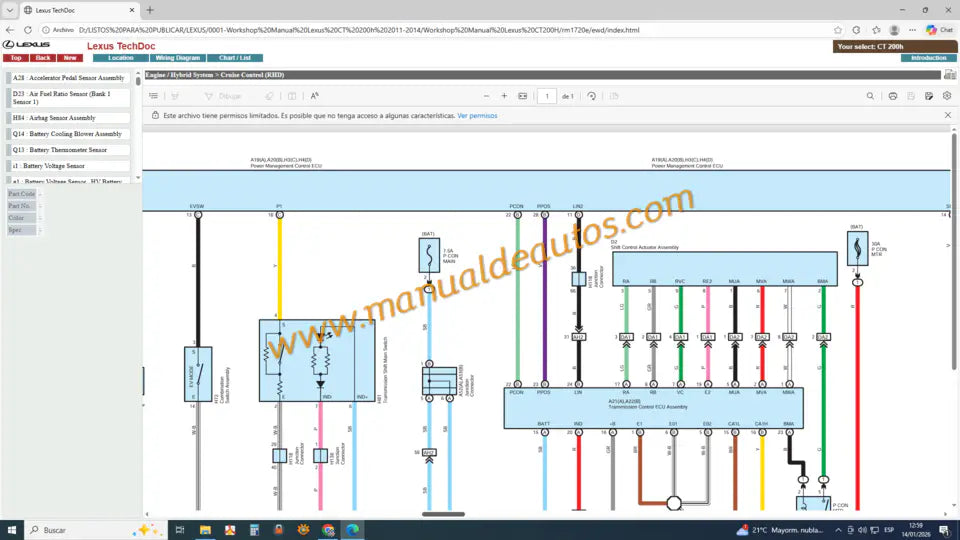Viewport: 960px width, 540px height.
Task: Click the Top navigation button
Action: point(16,58)
